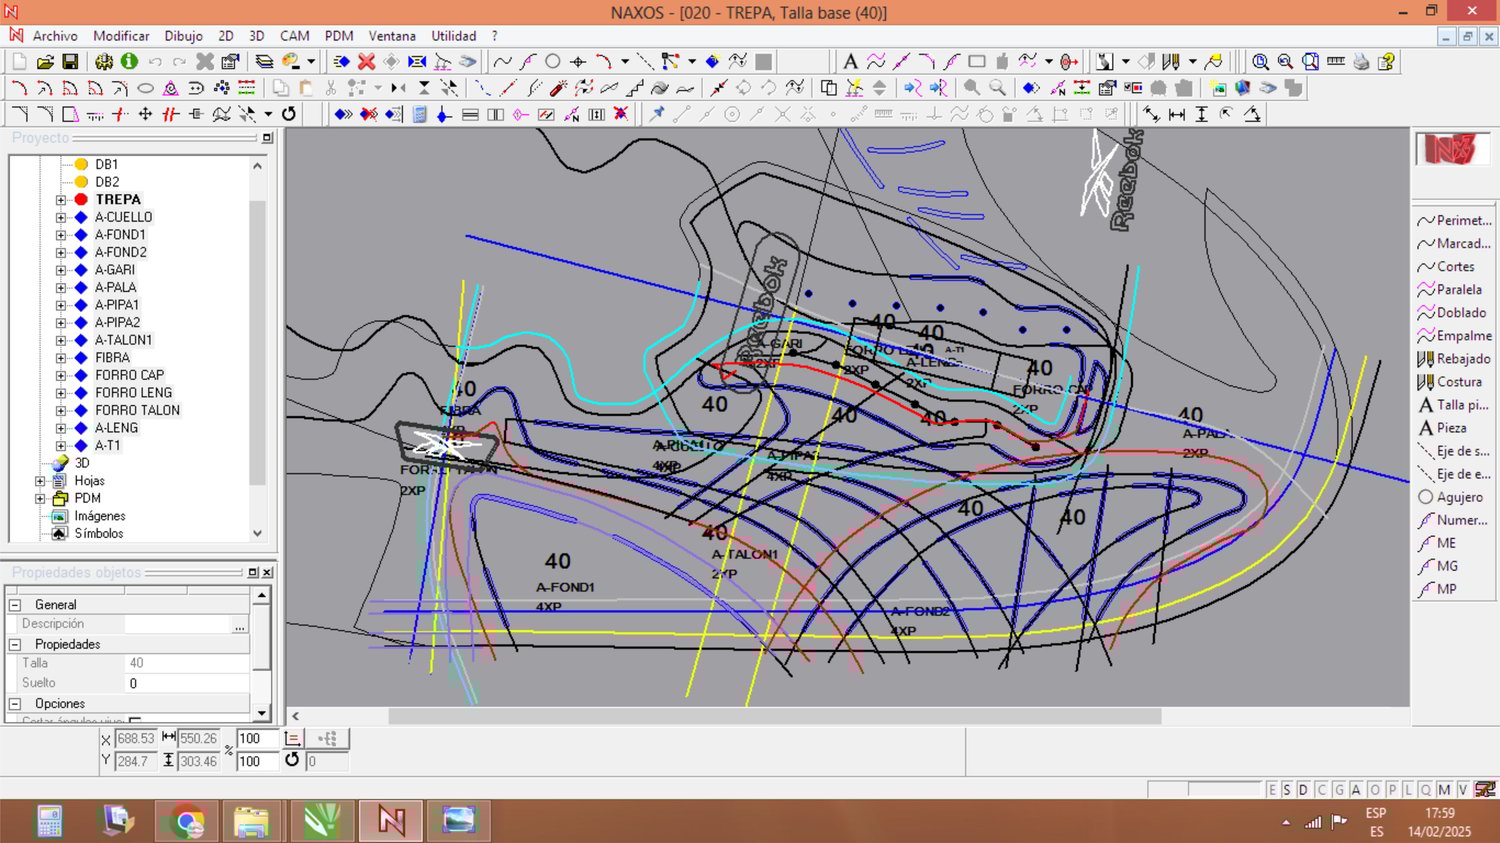This screenshot has height=843, width=1500.
Task: Toggle the 'D' status bar indicator
Action: 1303,790
